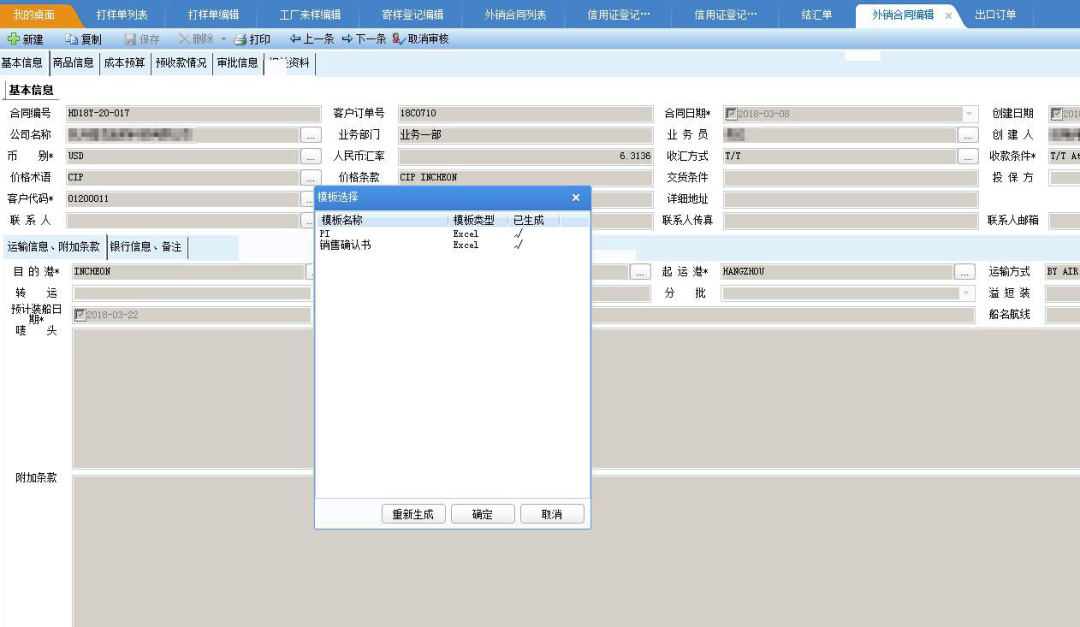Toggle the 预计装船日期 checkbox

80,315
